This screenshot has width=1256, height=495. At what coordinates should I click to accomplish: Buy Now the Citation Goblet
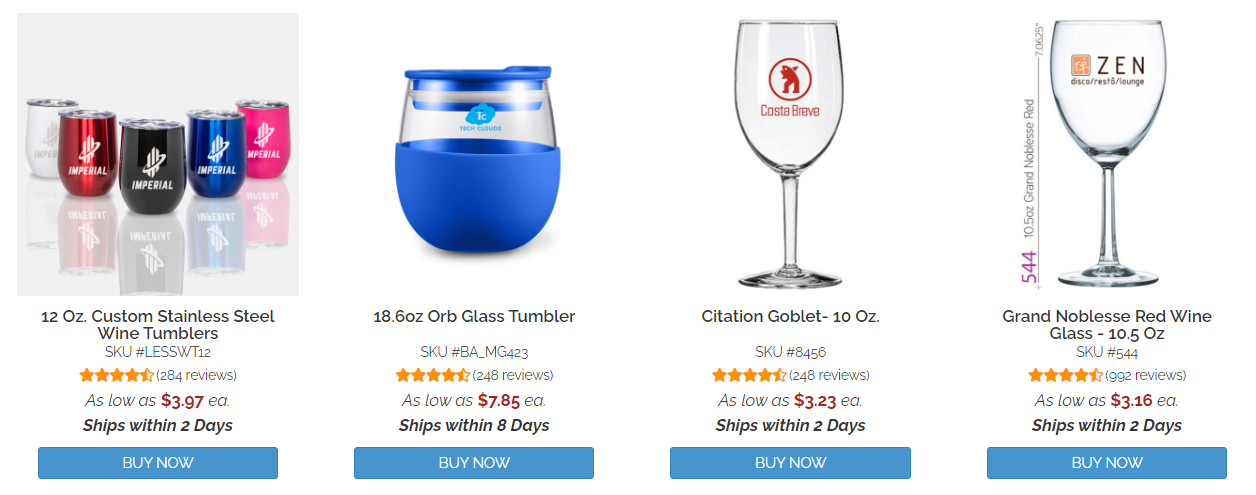pos(790,463)
